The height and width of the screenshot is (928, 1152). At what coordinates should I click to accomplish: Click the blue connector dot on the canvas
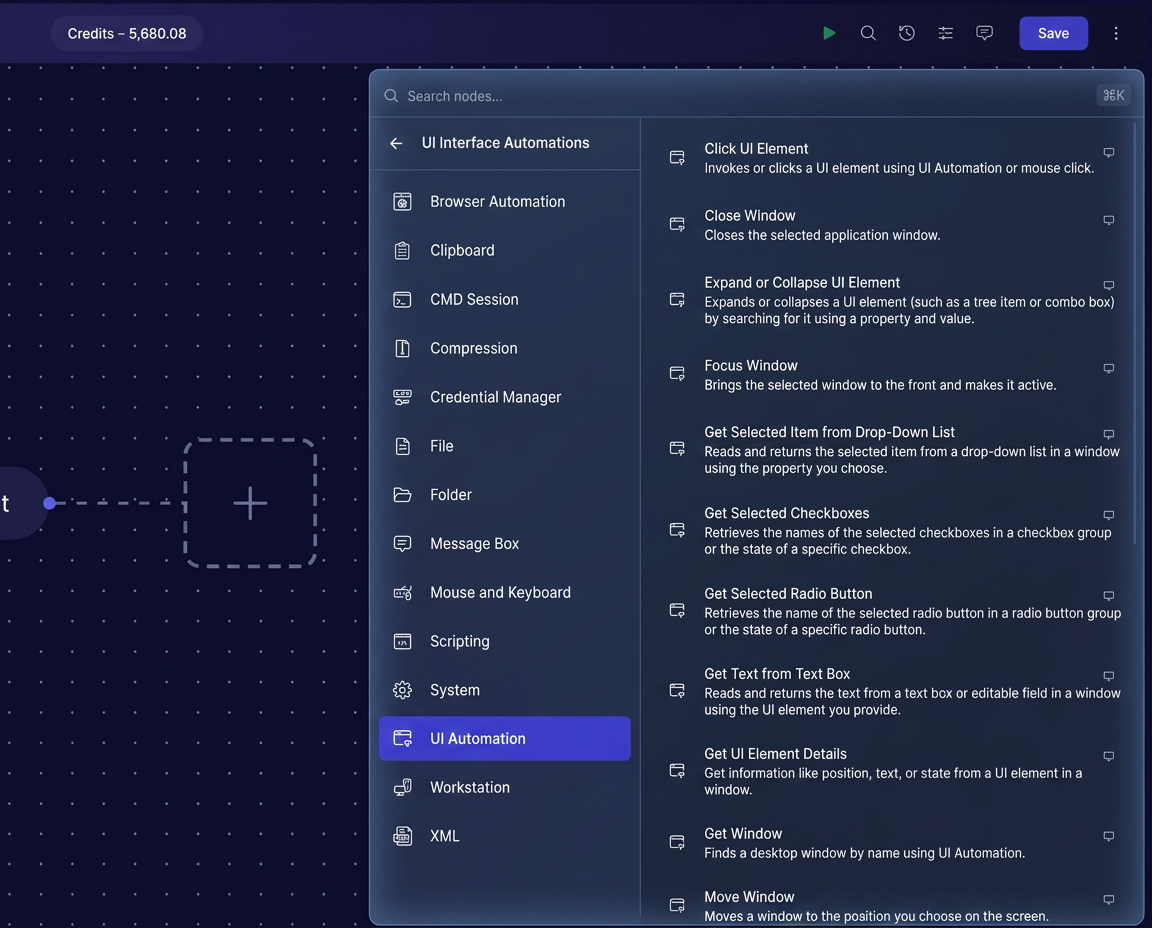(x=49, y=503)
